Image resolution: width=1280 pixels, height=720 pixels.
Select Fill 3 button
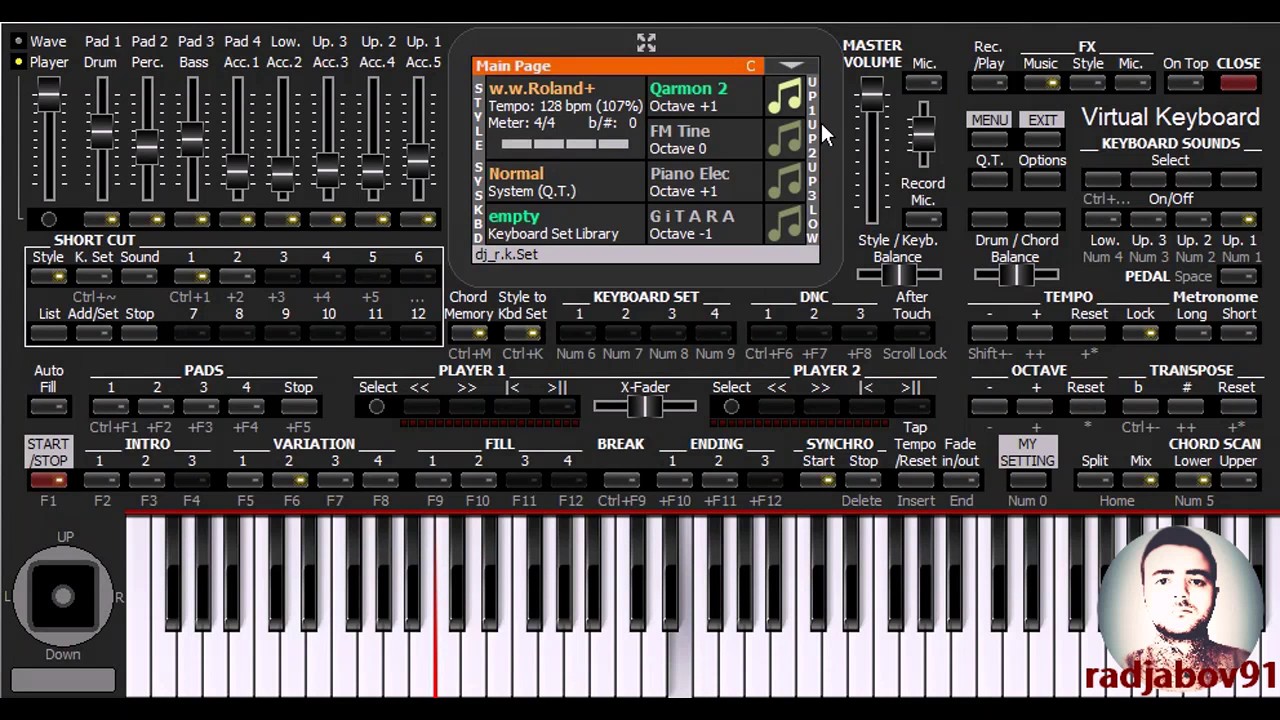(524, 481)
